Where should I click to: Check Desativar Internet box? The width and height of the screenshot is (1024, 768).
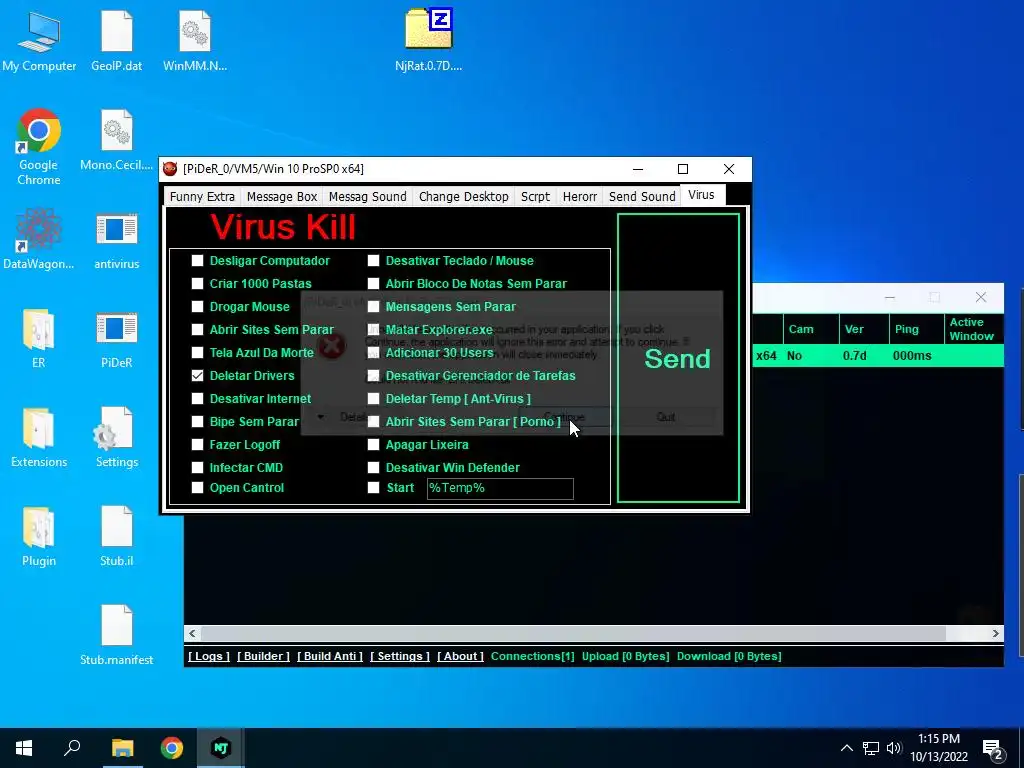pyautogui.click(x=197, y=398)
